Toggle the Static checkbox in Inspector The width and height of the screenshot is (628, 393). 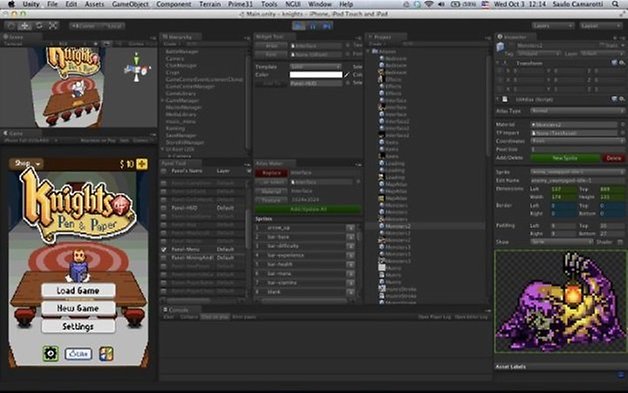pos(602,46)
